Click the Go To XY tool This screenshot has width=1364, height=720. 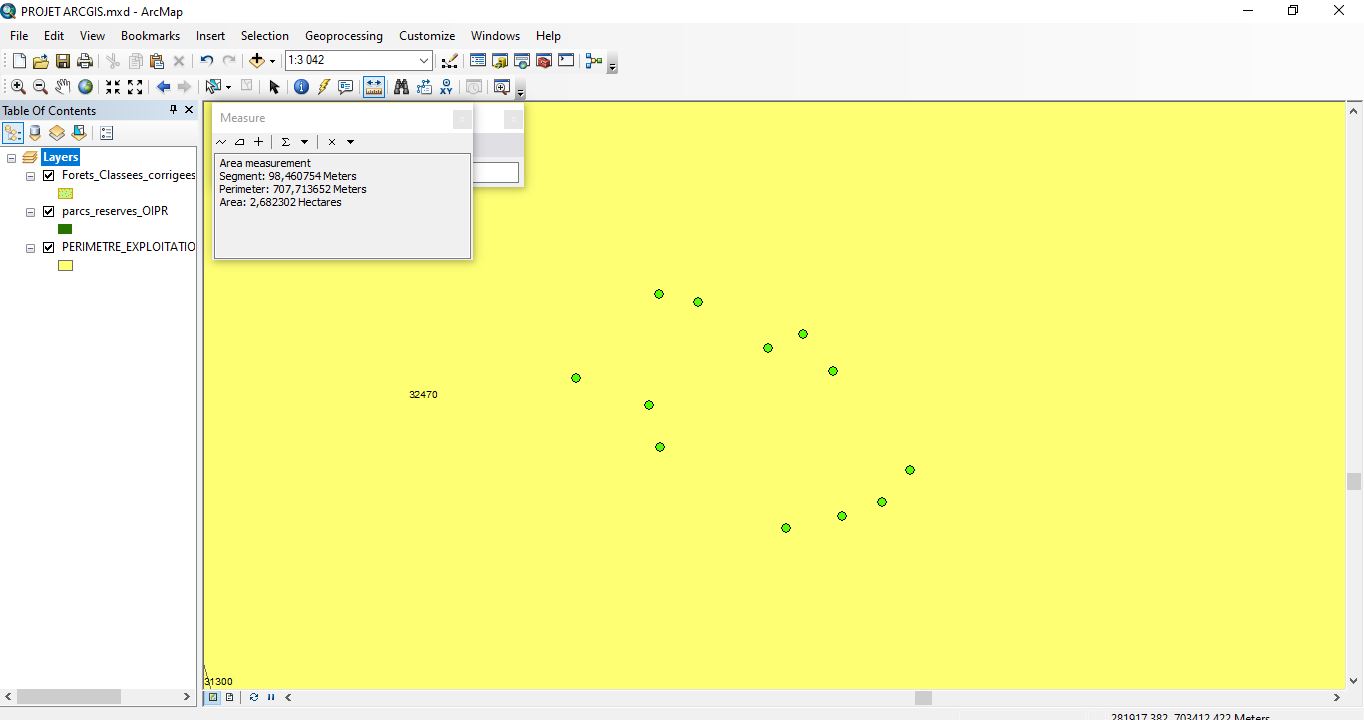pyautogui.click(x=446, y=87)
